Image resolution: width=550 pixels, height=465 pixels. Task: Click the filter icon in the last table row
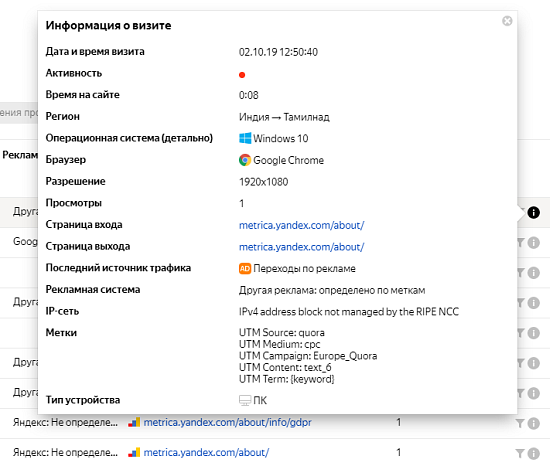tap(521, 453)
